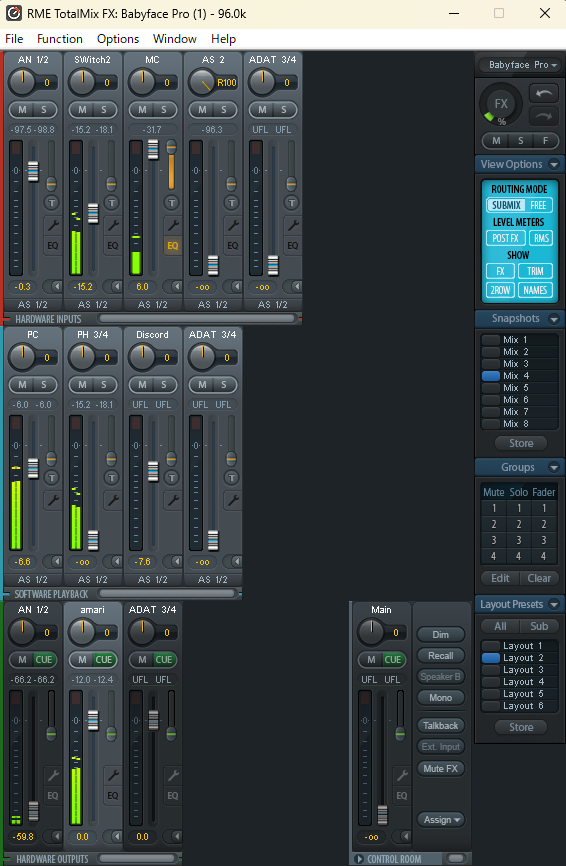Toggle CUE on the Main control room channel

pos(393,659)
